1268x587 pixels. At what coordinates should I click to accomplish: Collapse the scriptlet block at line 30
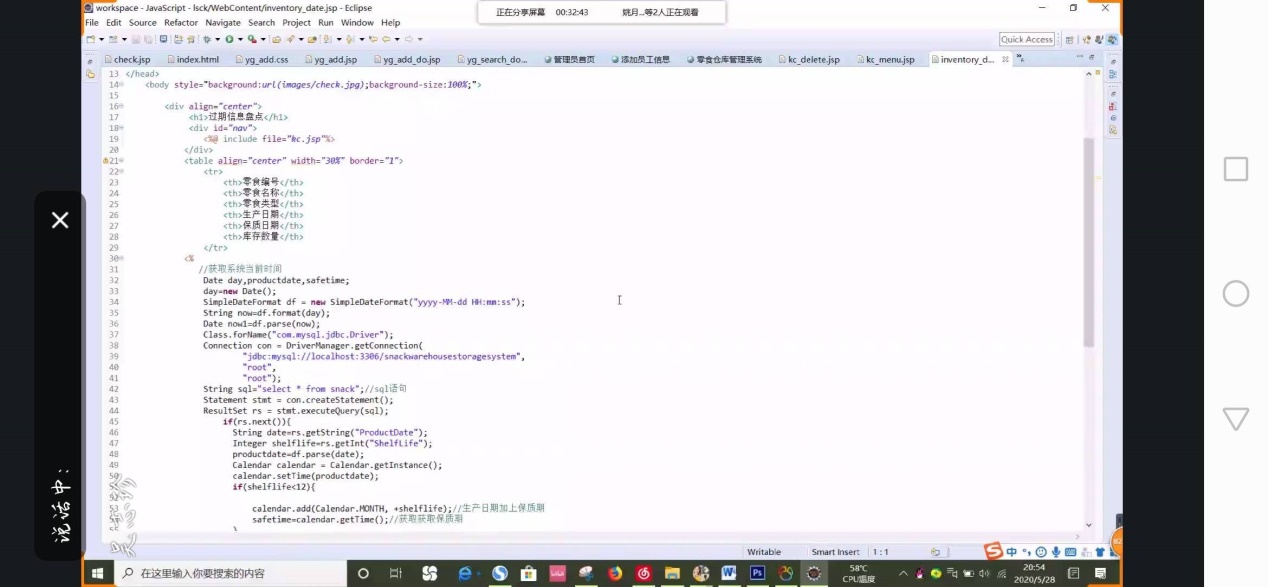(x=121, y=259)
